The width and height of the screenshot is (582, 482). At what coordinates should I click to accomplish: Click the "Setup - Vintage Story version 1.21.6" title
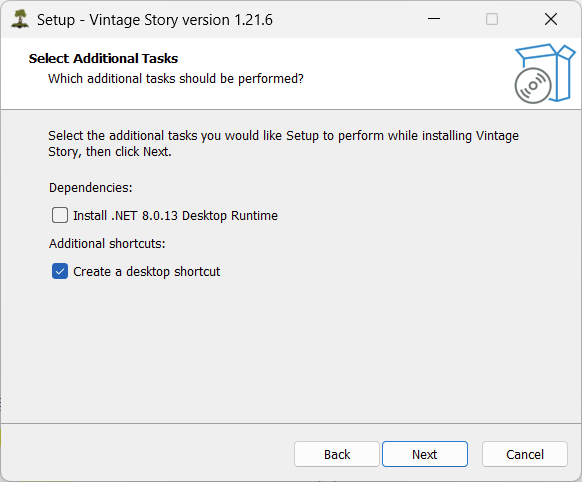coord(155,20)
